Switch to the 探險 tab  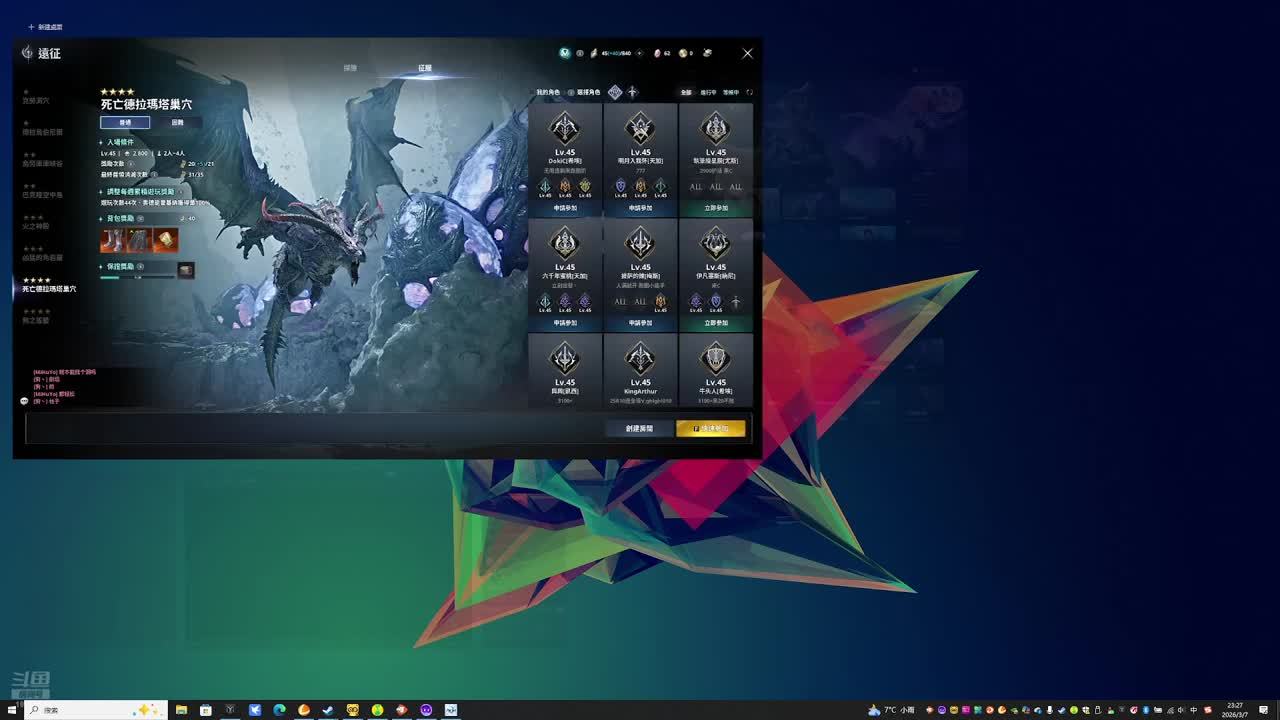(350, 68)
